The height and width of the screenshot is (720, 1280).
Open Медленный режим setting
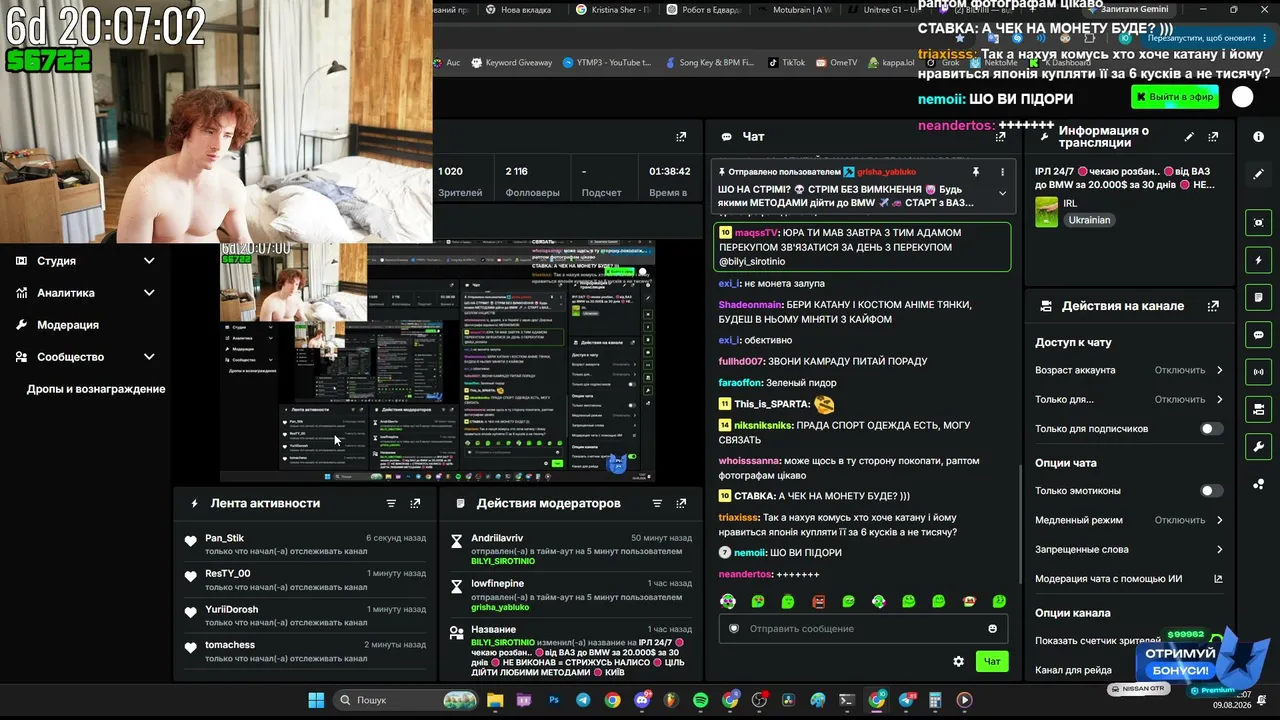pyautogui.click(x=1129, y=520)
